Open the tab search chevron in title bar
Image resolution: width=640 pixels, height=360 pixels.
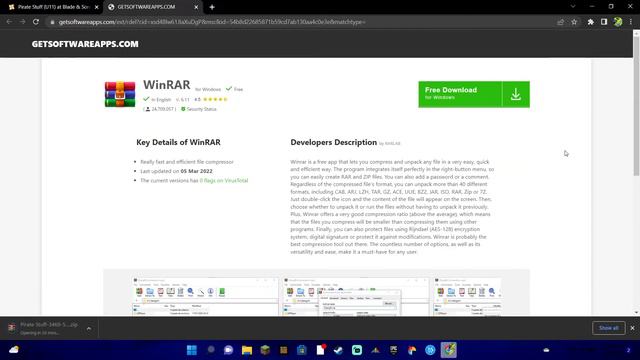click(x=573, y=7)
